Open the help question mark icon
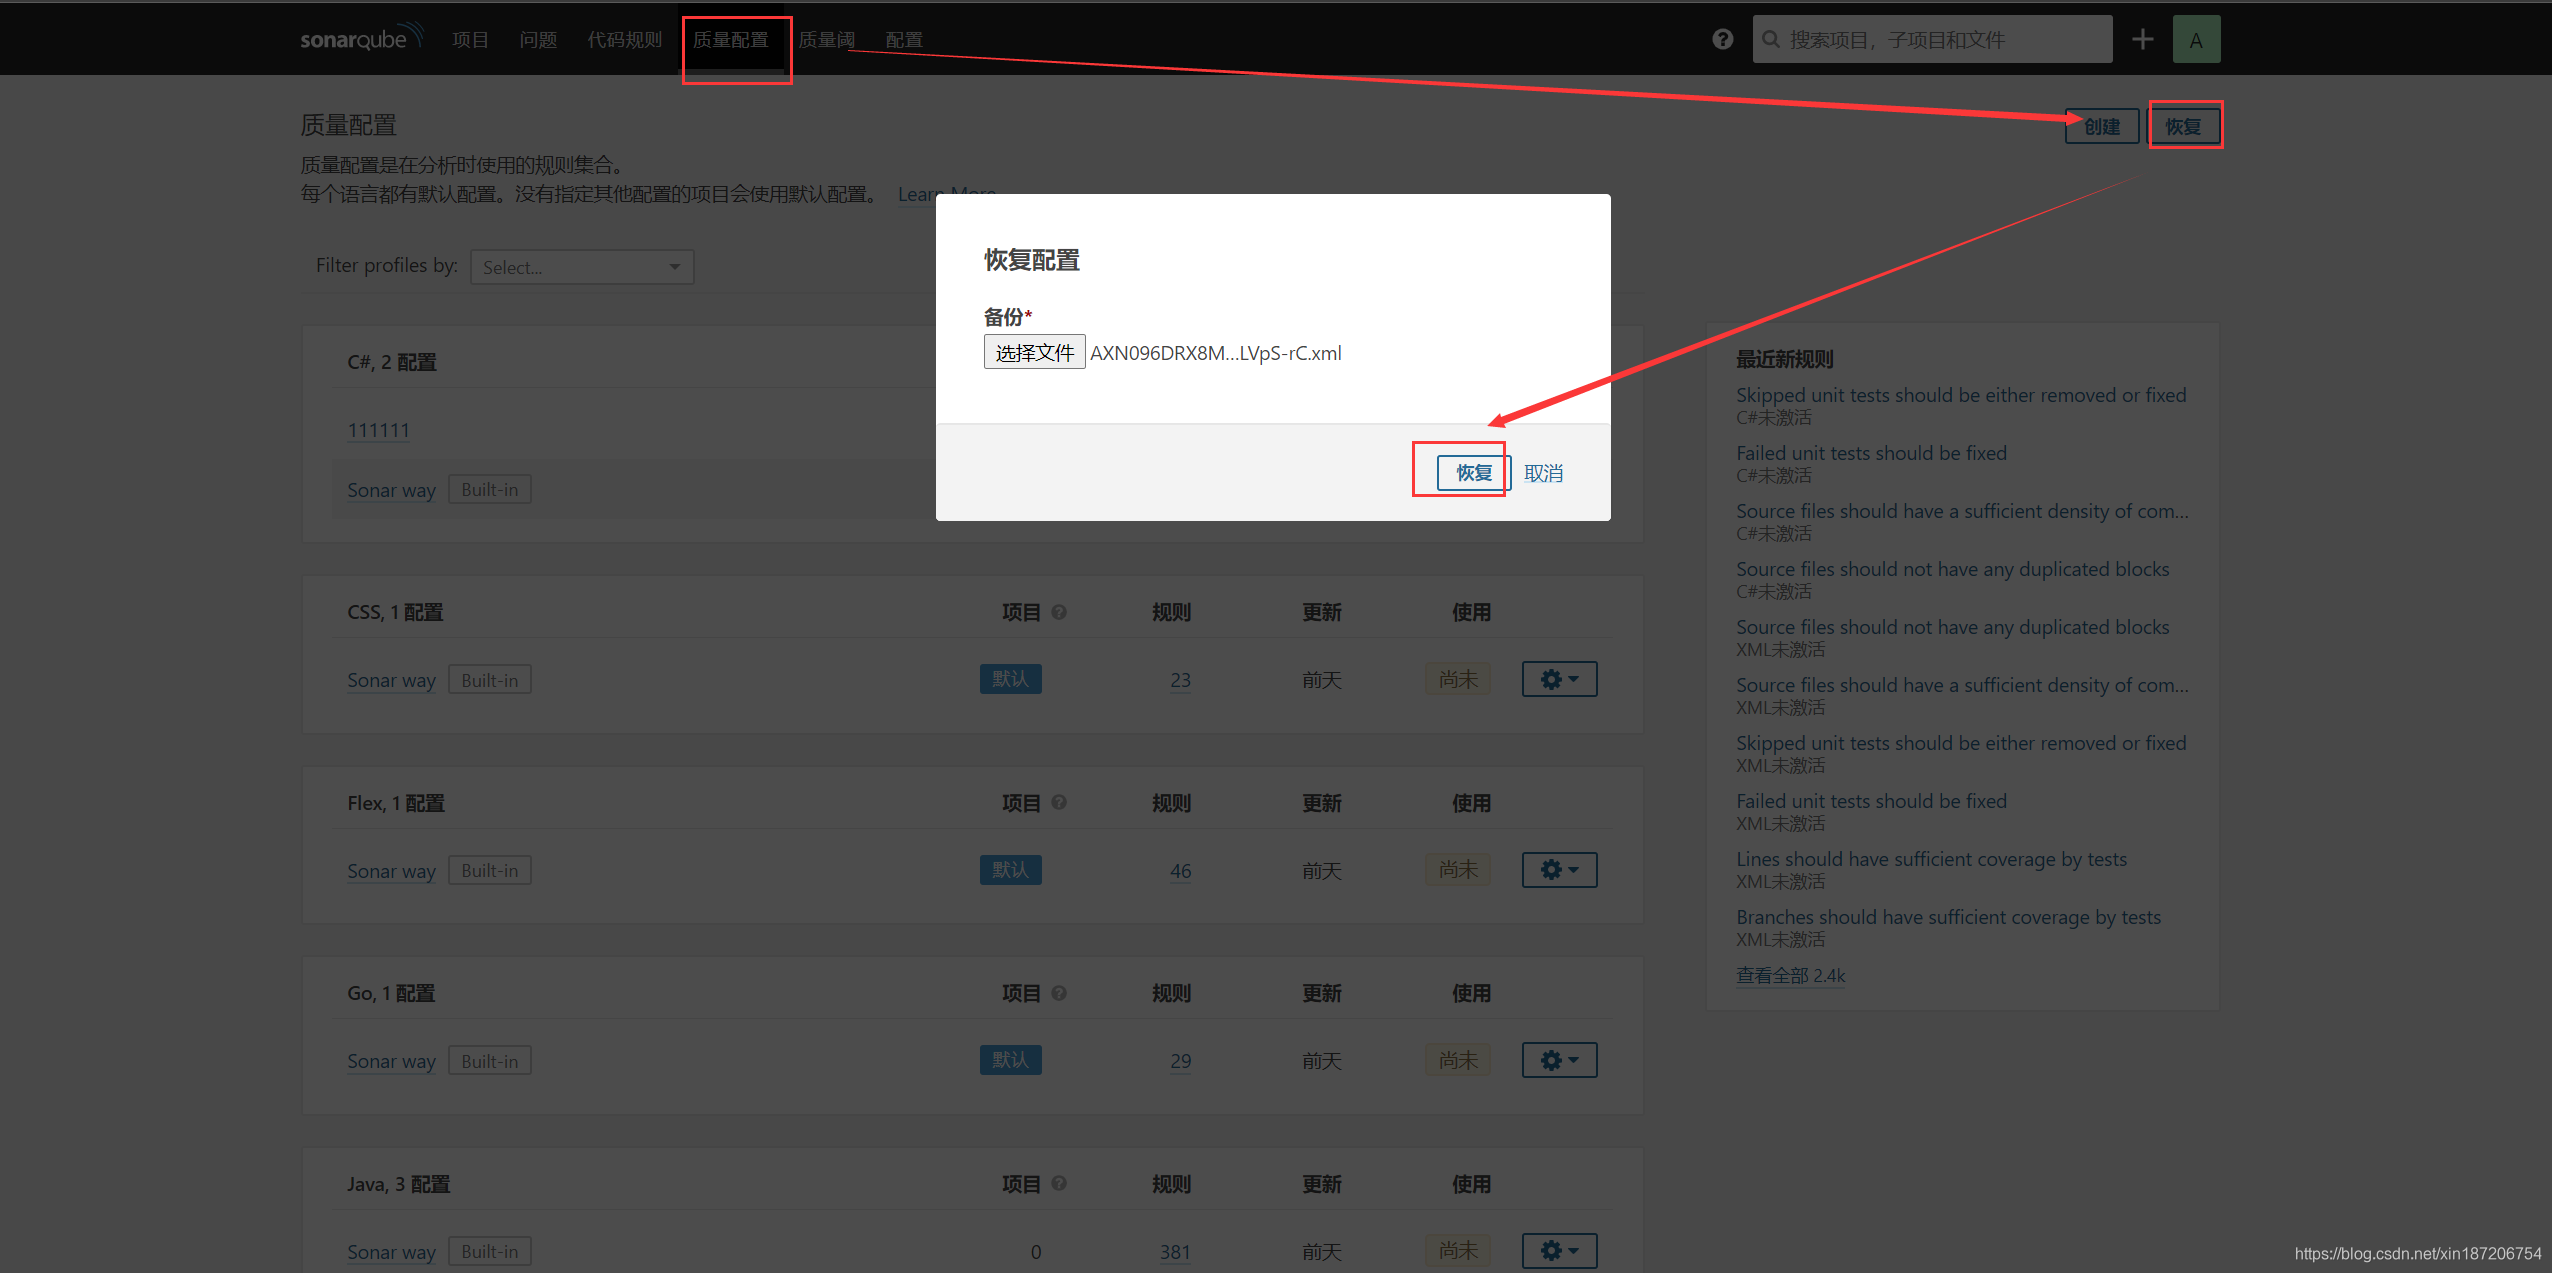The height and width of the screenshot is (1273, 2552). pyautogui.click(x=1722, y=39)
